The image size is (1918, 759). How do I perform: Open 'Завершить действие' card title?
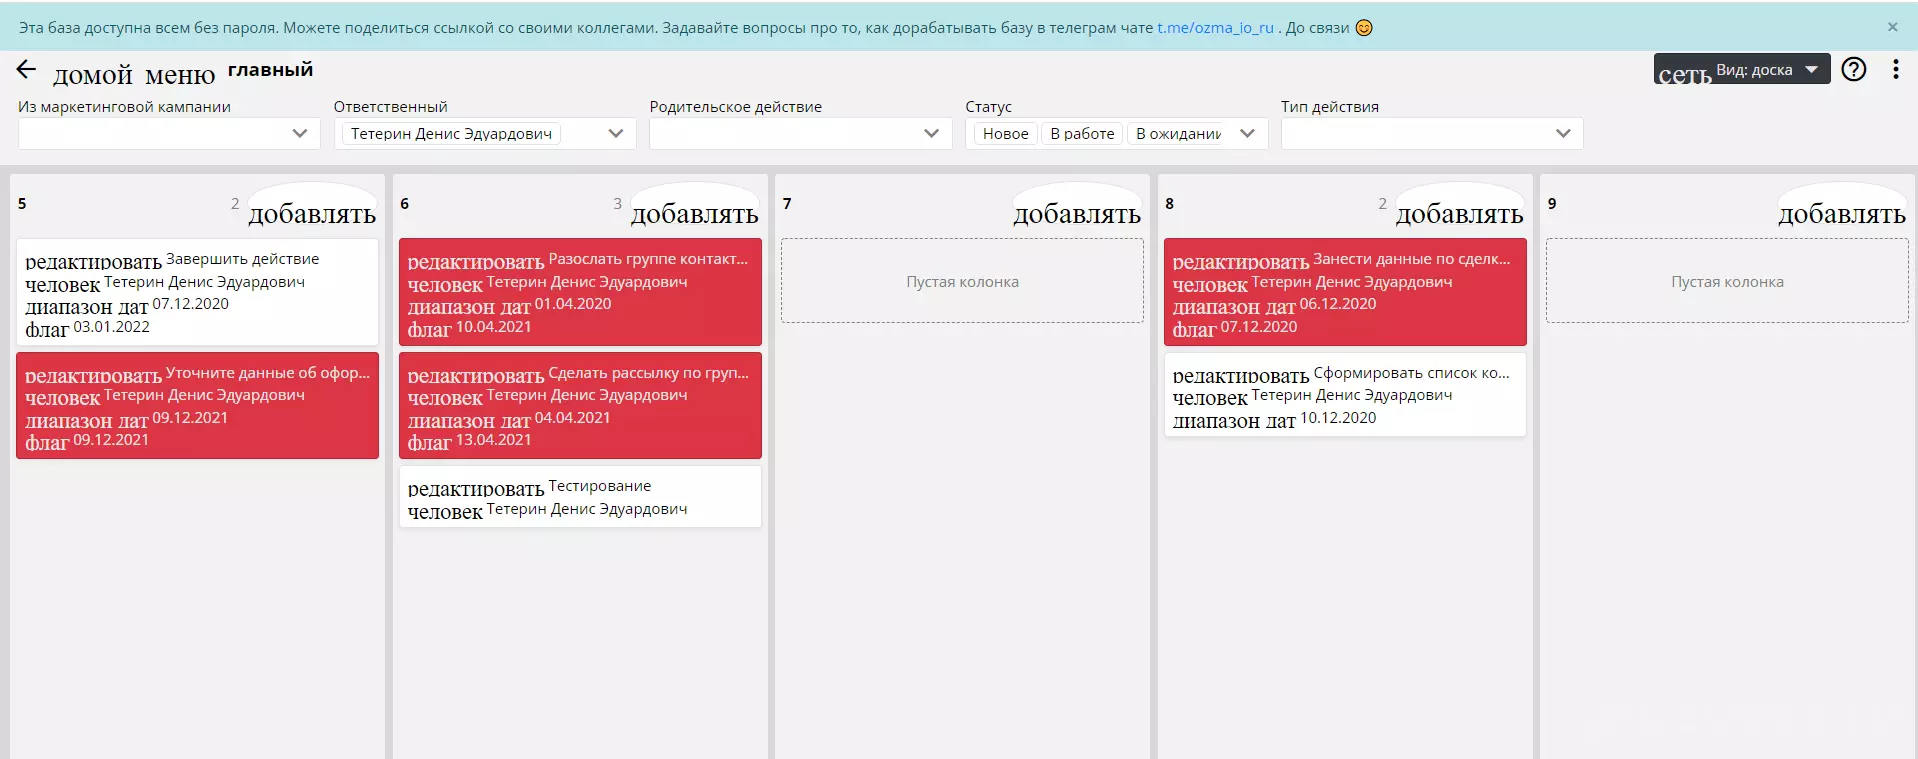(x=243, y=259)
